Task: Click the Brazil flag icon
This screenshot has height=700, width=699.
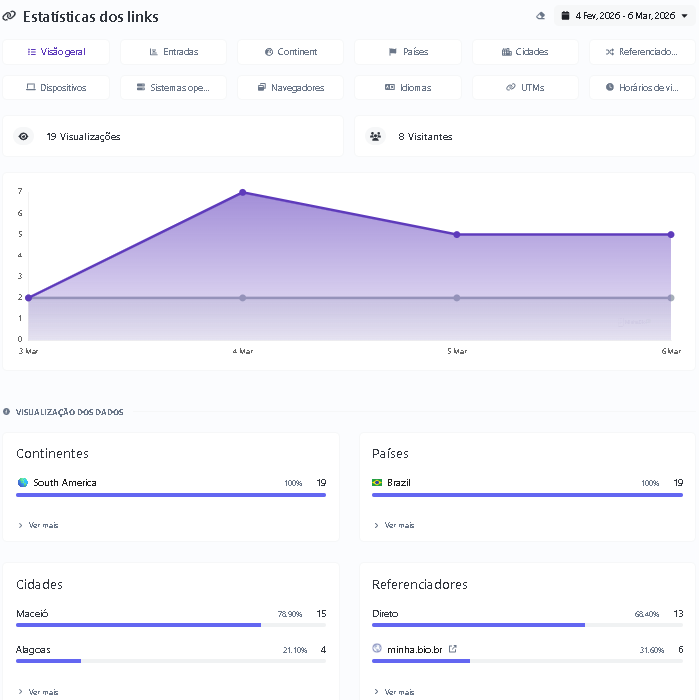Action: (x=377, y=483)
